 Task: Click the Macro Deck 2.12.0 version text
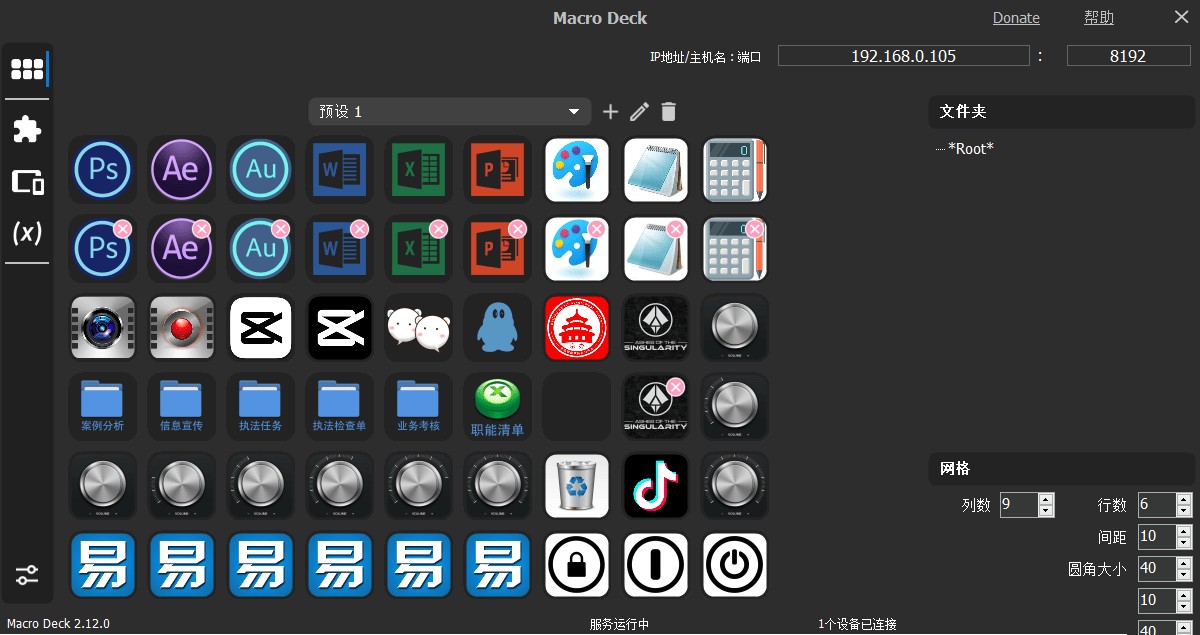[x=58, y=624]
